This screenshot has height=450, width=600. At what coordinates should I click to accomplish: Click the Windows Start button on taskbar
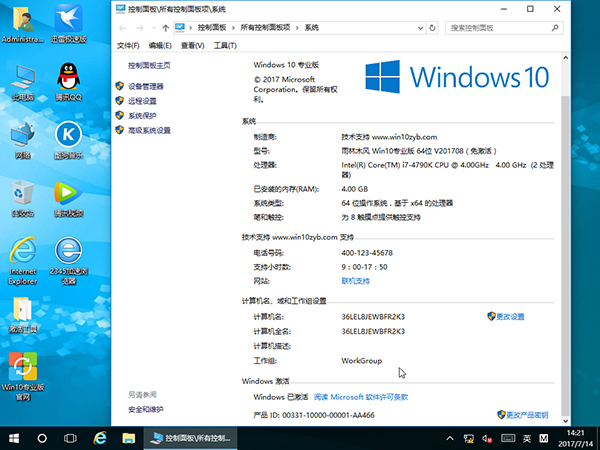coord(14,438)
